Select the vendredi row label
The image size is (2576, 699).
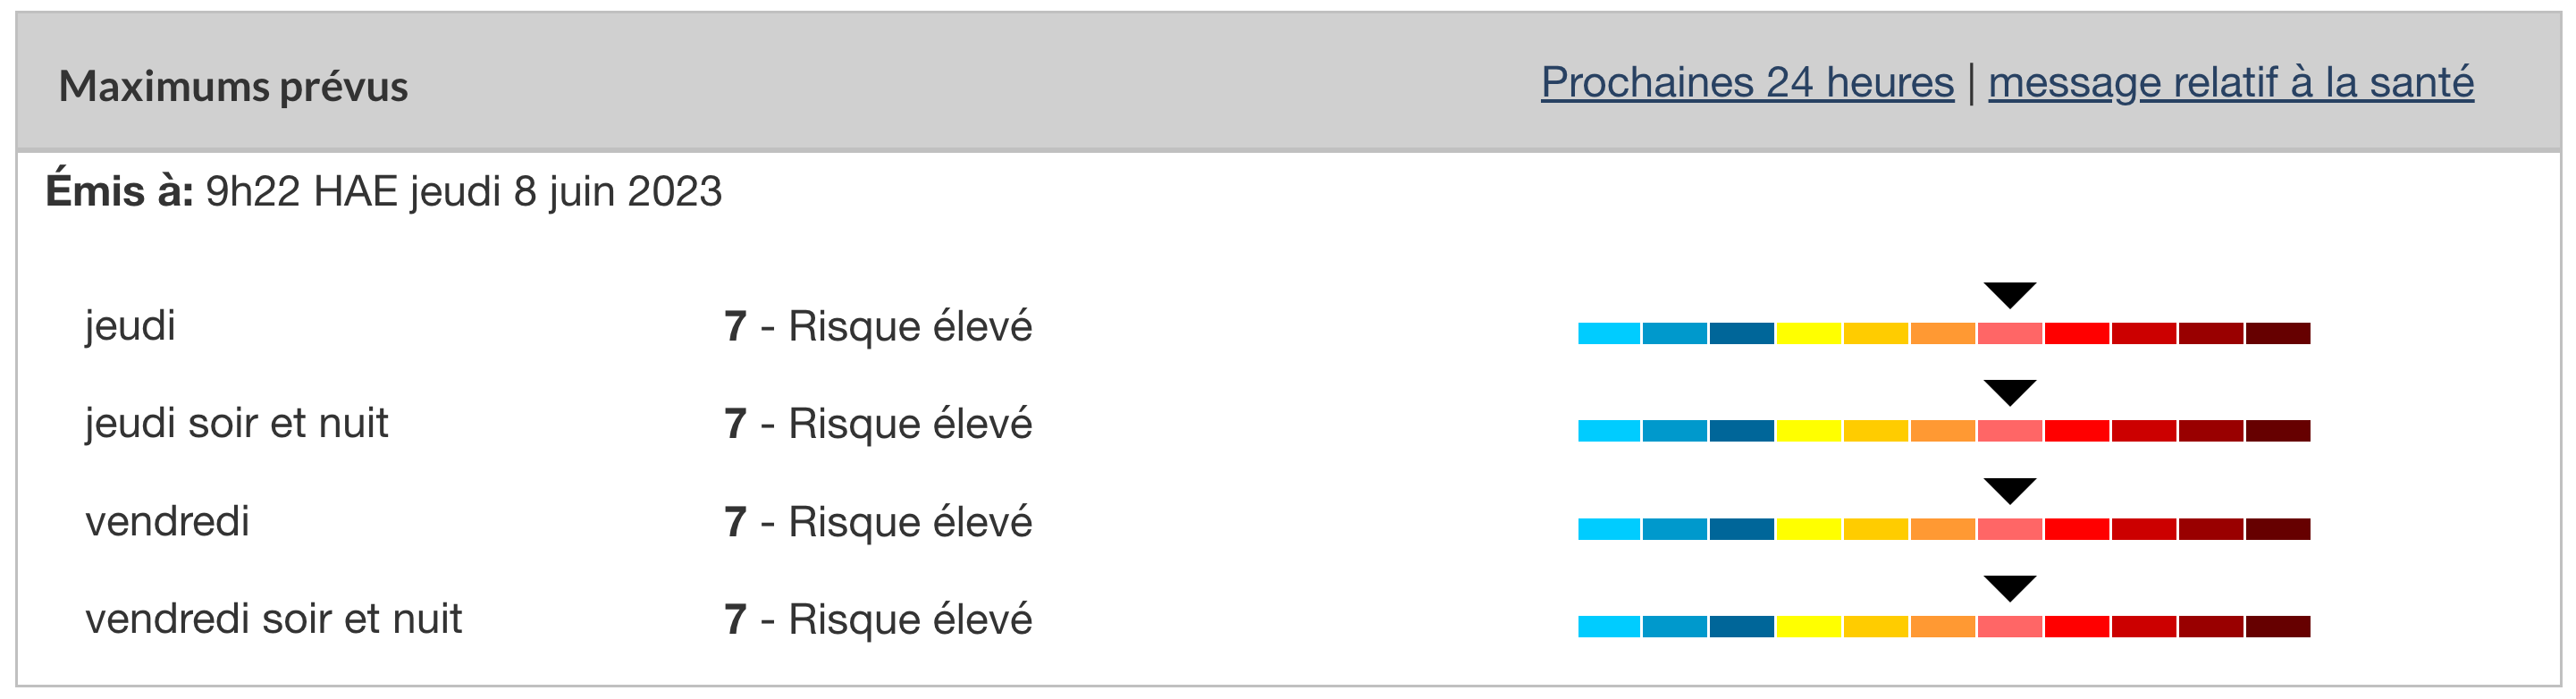point(167,522)
